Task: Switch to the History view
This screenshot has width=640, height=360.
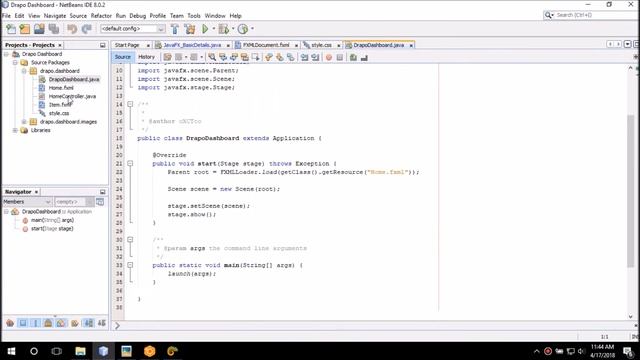Action: point(146,57)
